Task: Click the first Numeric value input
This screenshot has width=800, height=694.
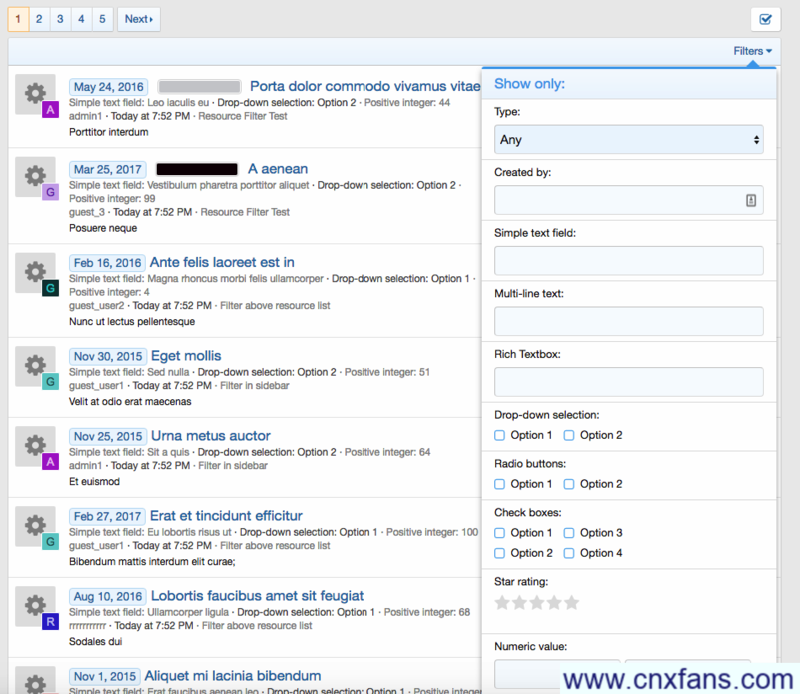Action: 557,674
